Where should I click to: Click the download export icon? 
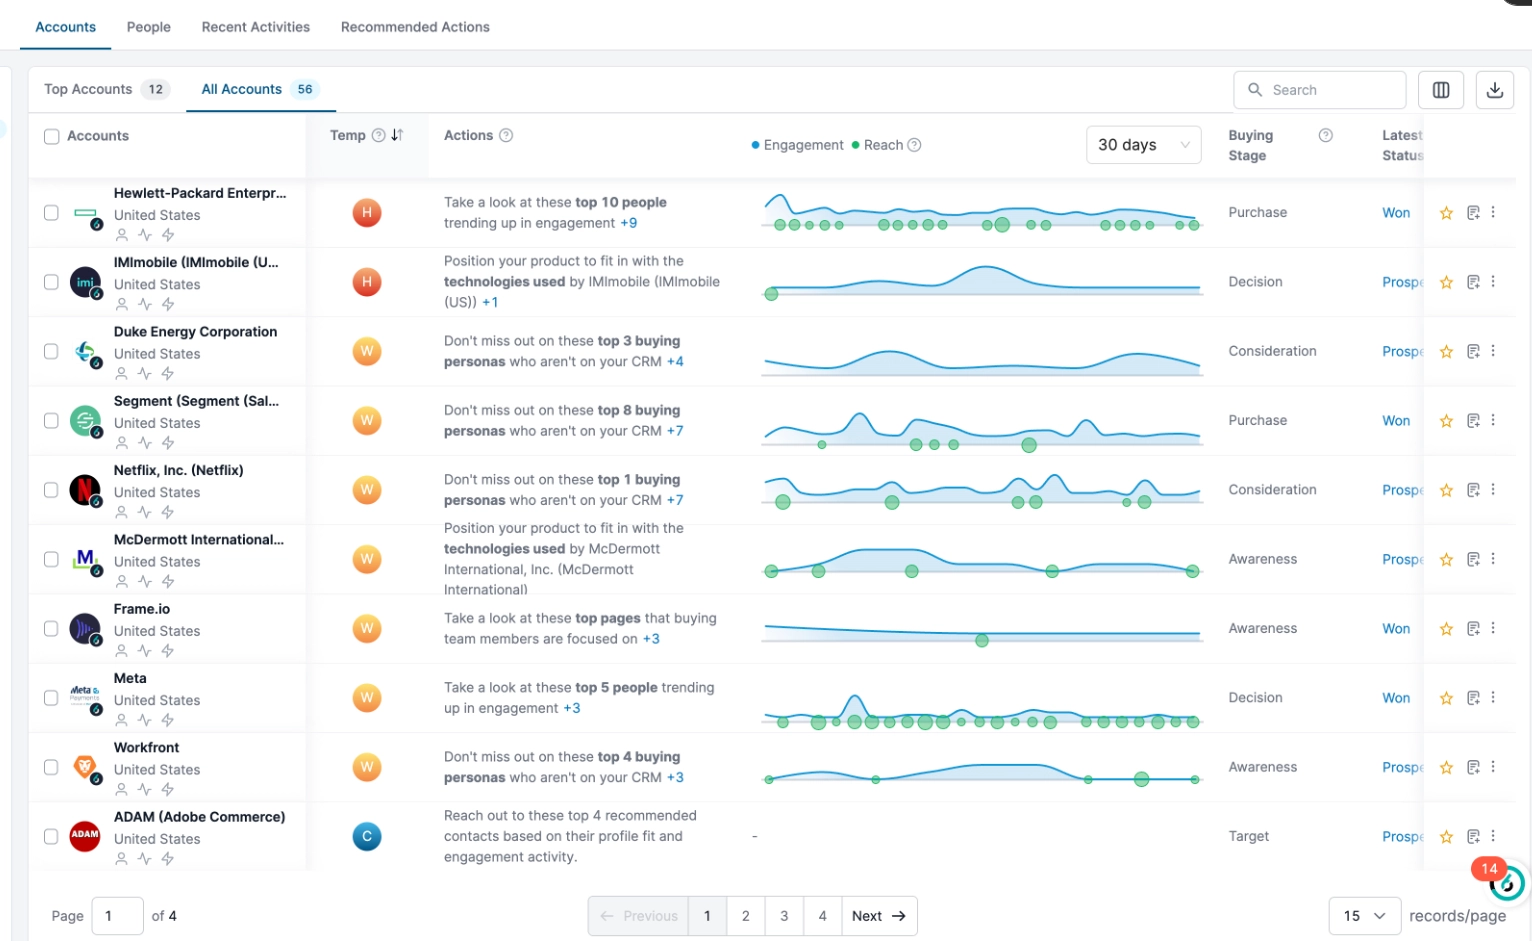coord(1495,90)
